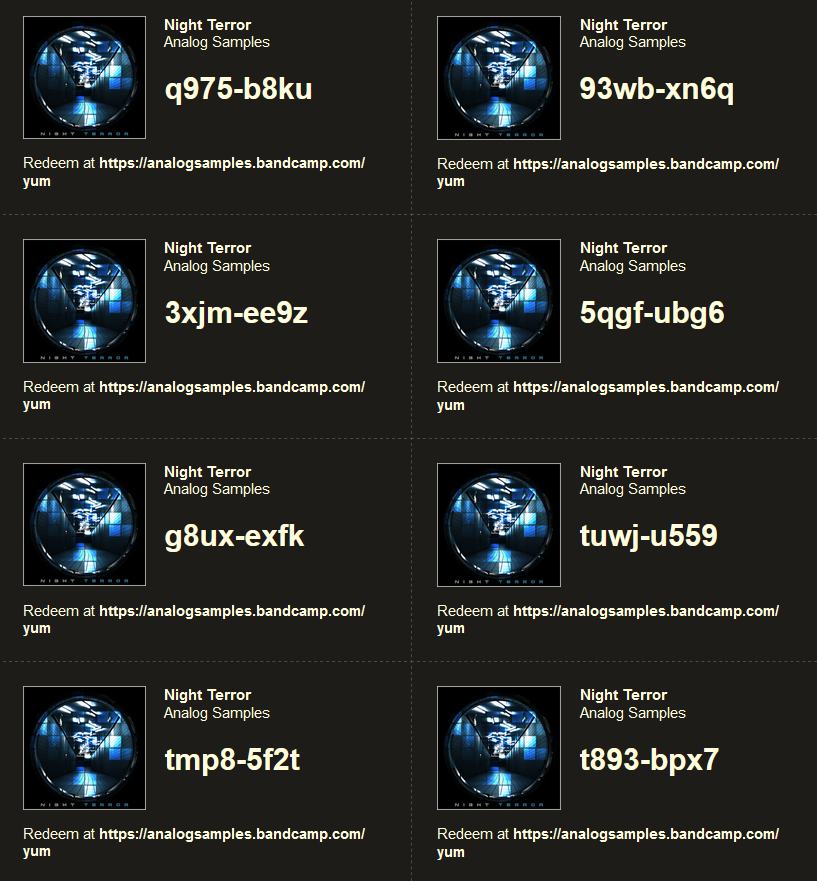The image size is (817, 881).
Task: Click the download code 93wb-xn6q
Action: coord(656,90)
